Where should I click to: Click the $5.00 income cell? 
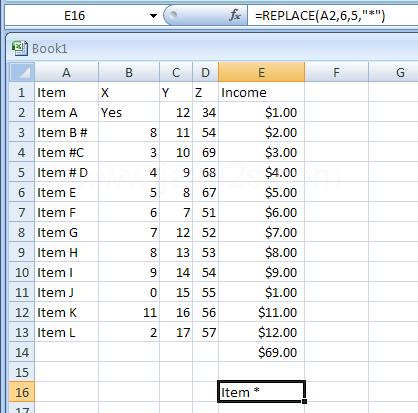click(x=262, y=192)
